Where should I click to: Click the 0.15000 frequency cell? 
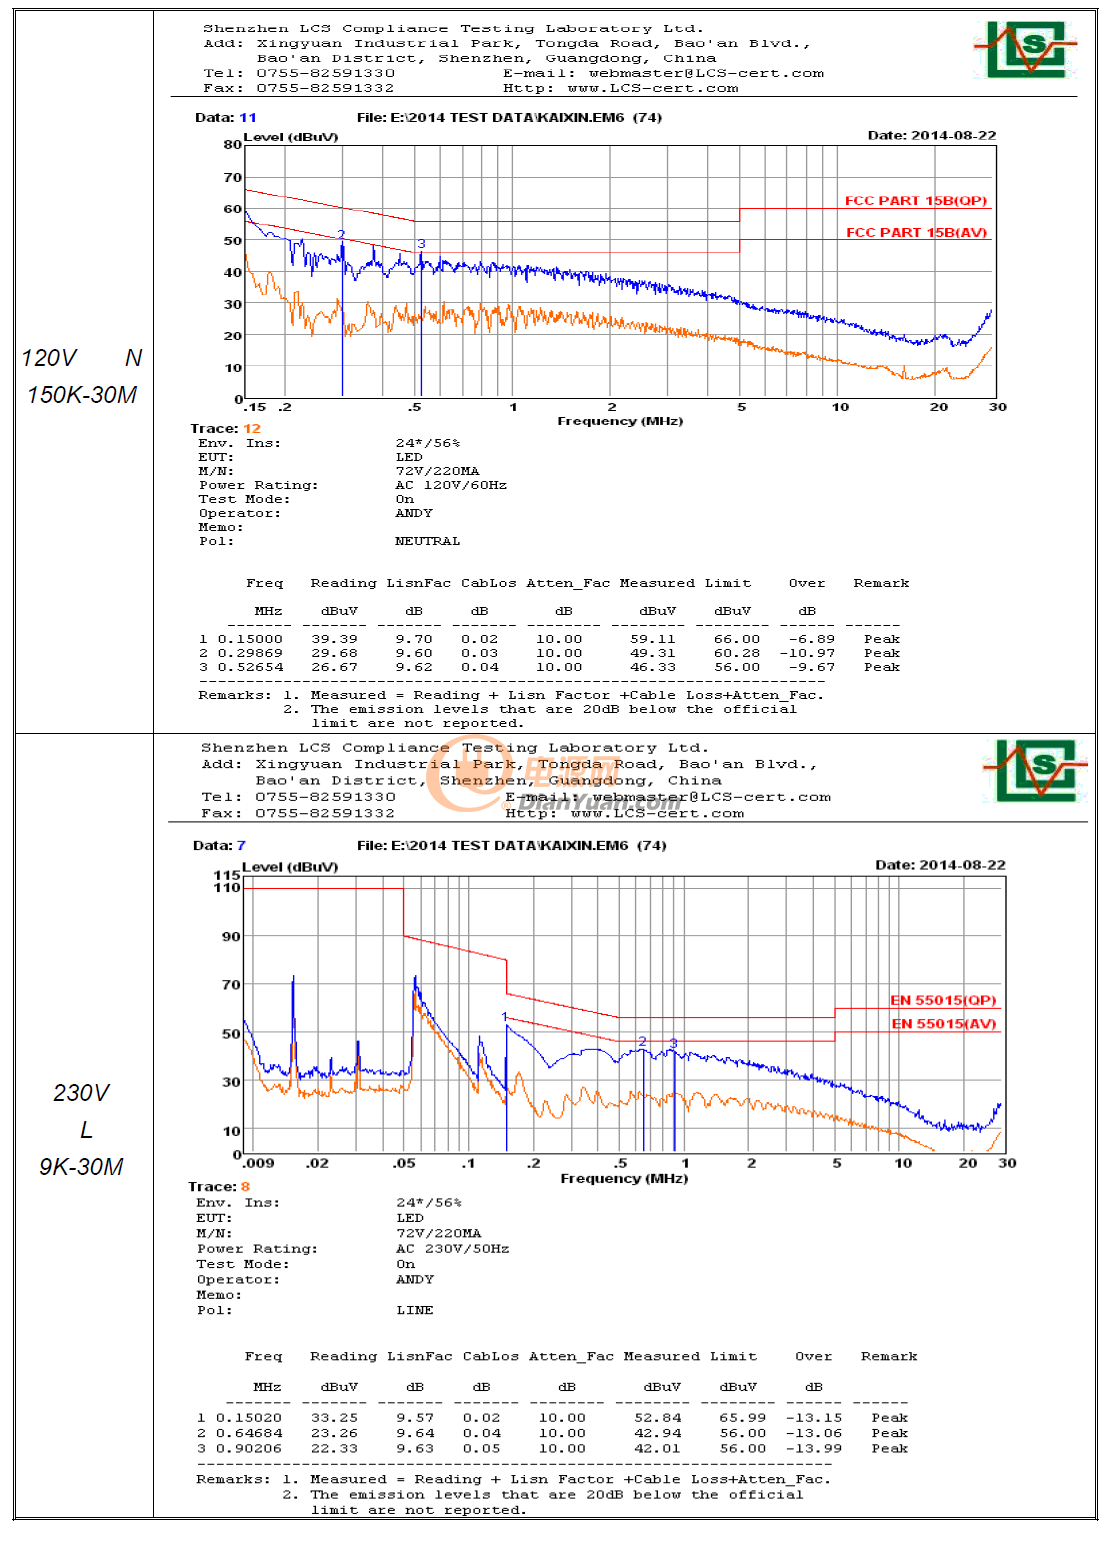pos(250,640)
